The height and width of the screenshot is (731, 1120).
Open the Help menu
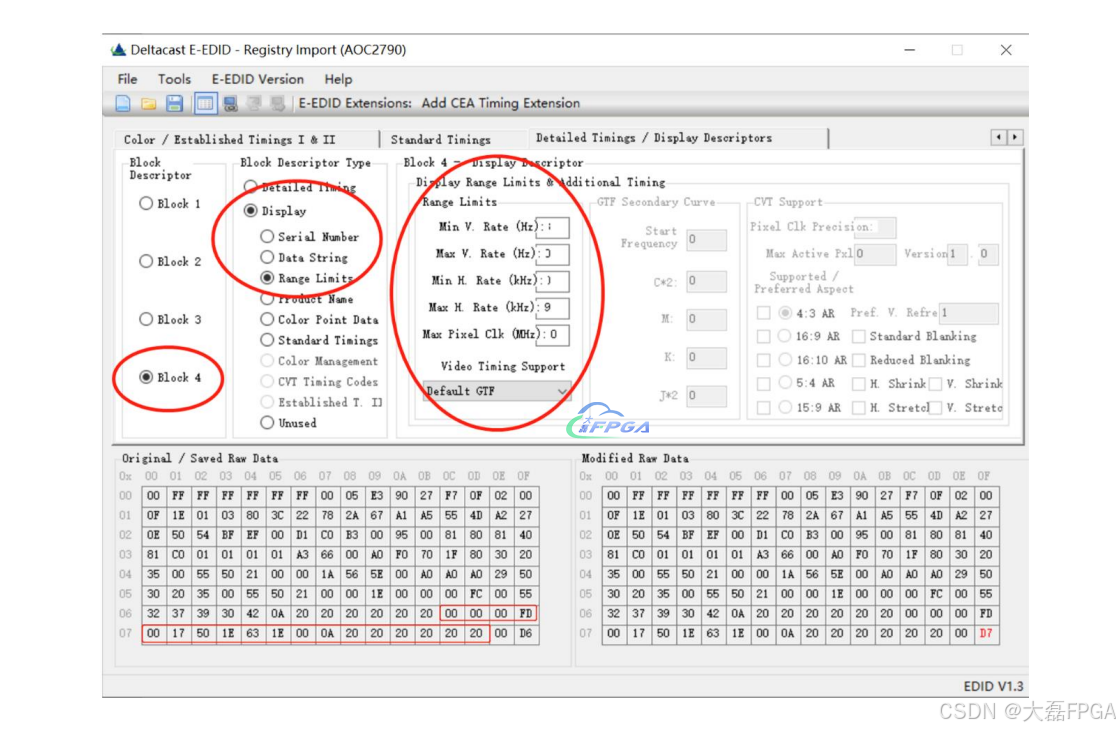point(338,79)
